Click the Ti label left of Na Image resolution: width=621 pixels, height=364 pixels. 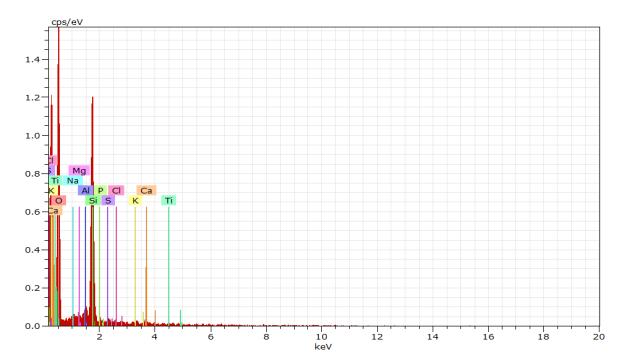(55, 181)
